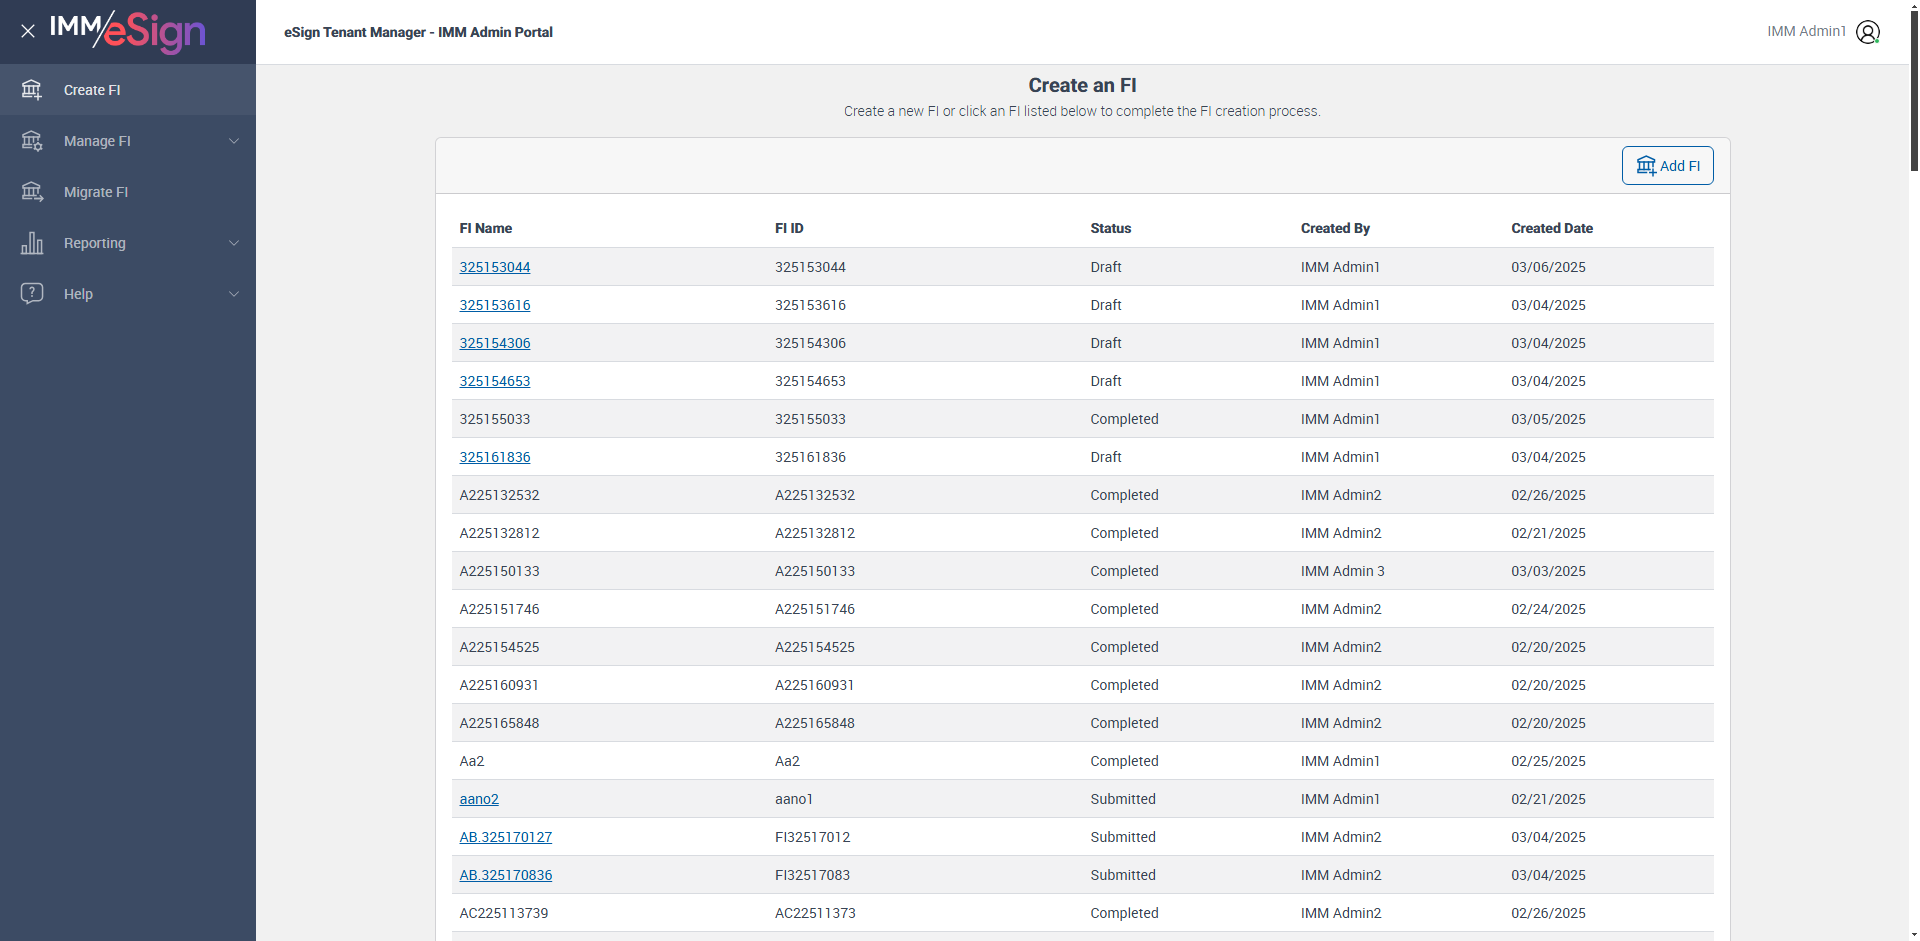Click the Add FI button
The image size is (1920, 941).
point(1667,166)
